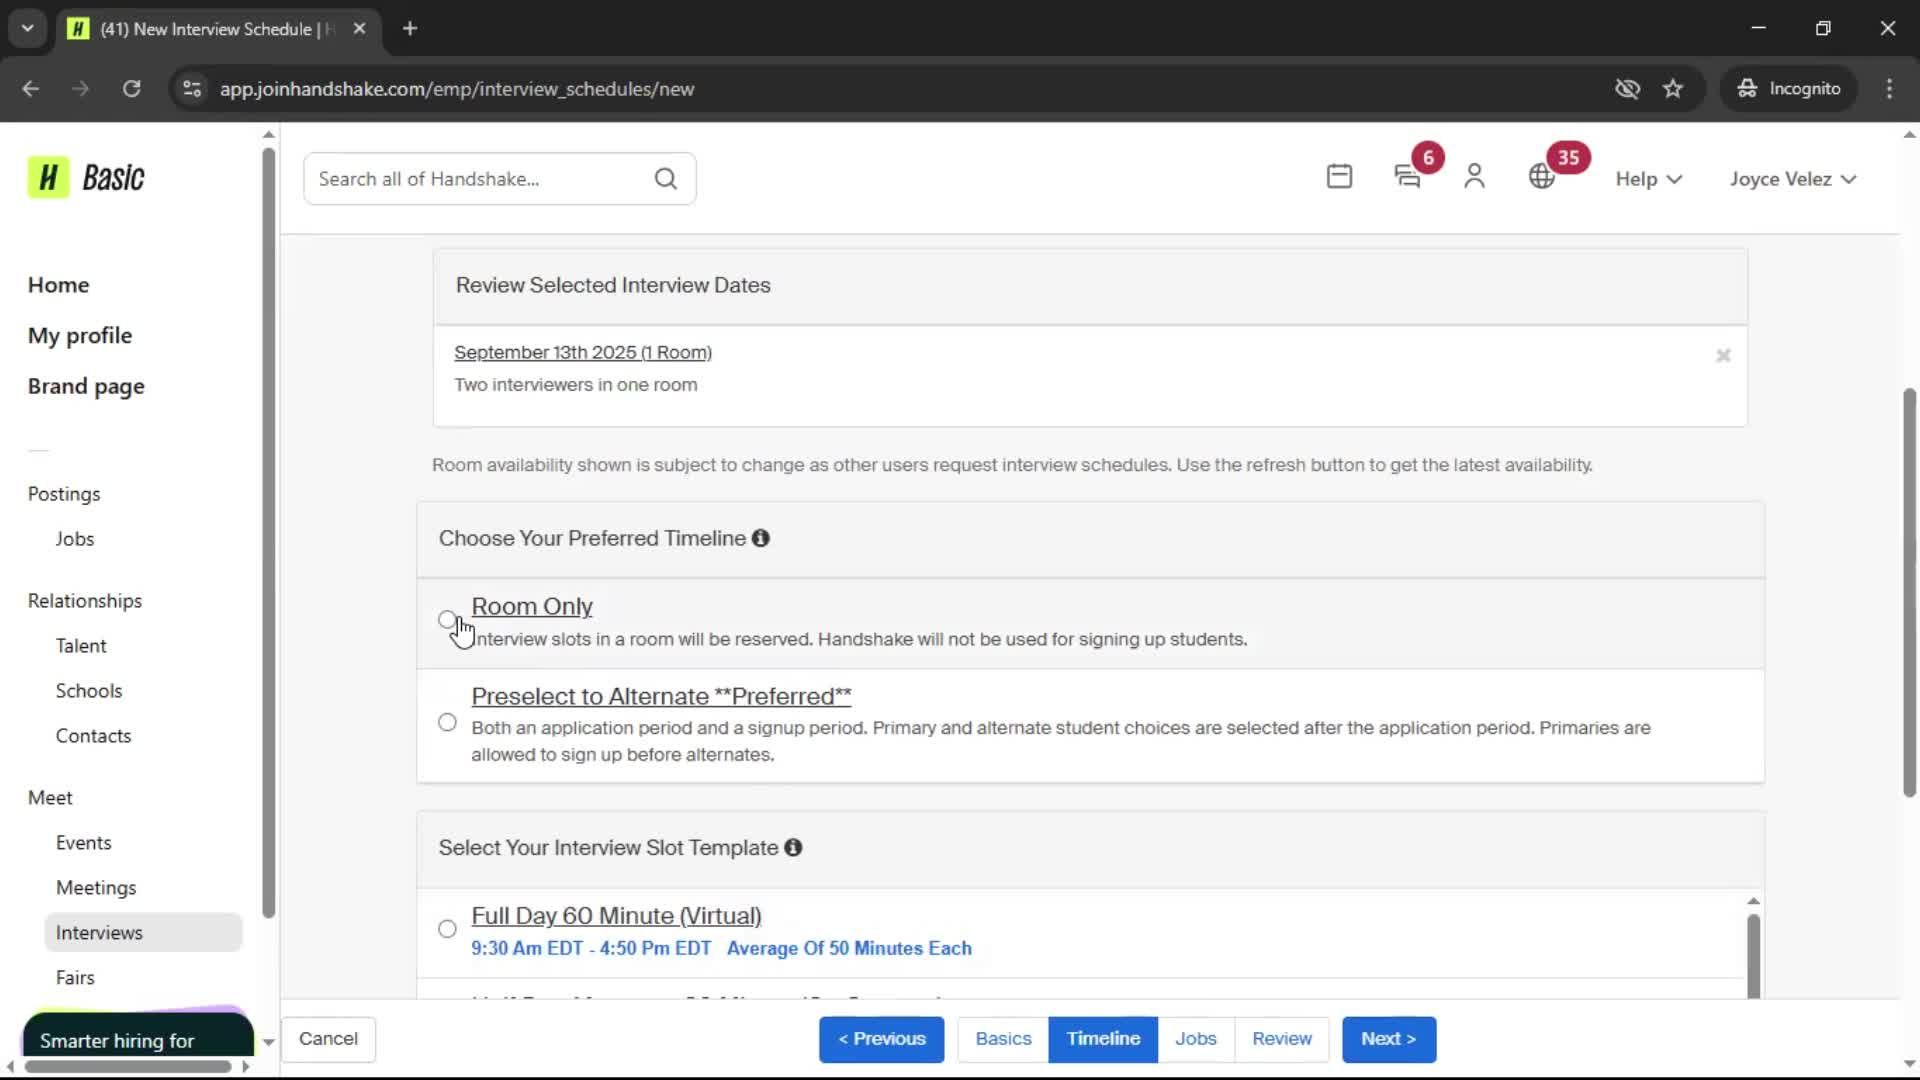Click the Room Only link text
The image size is (1920, 1080).
tap(532, 607)
